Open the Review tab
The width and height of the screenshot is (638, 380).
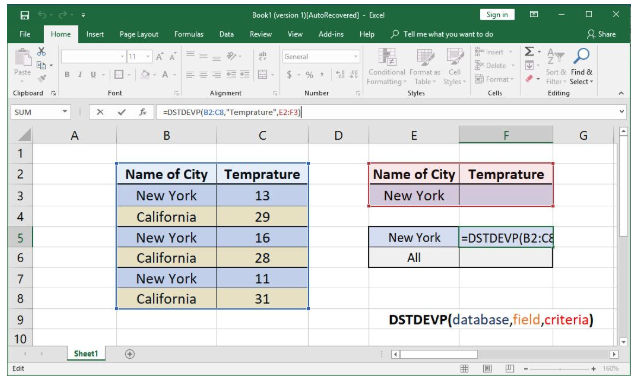(260, 34)
